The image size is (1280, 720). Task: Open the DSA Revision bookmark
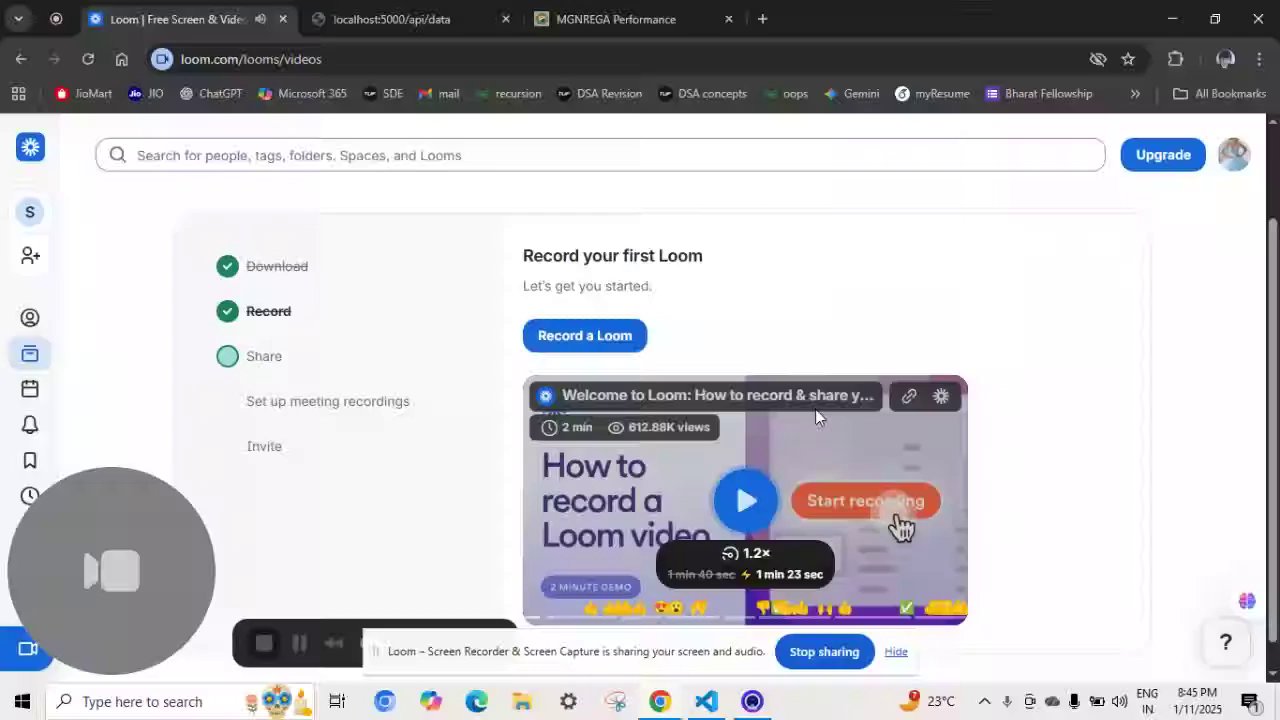coord(599,94)
